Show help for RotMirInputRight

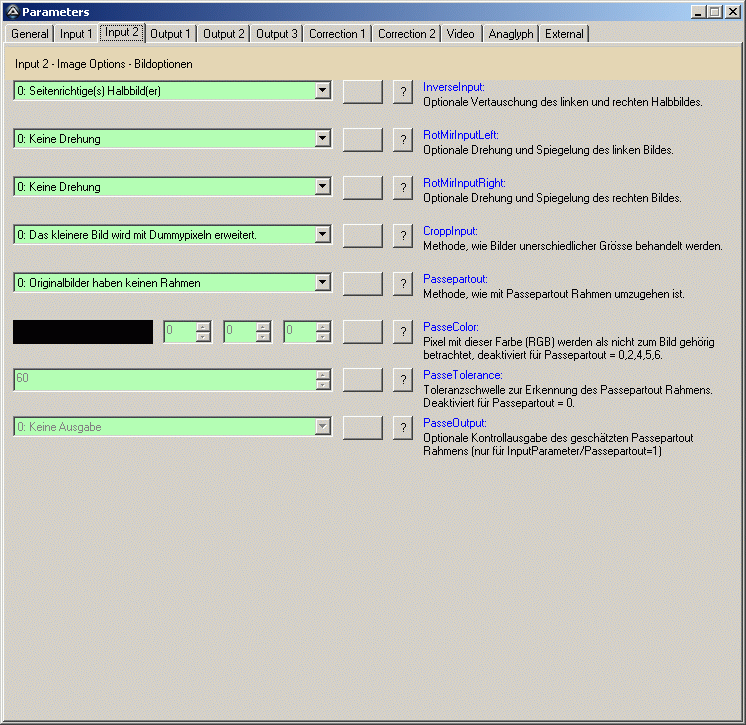coord(402,188)
